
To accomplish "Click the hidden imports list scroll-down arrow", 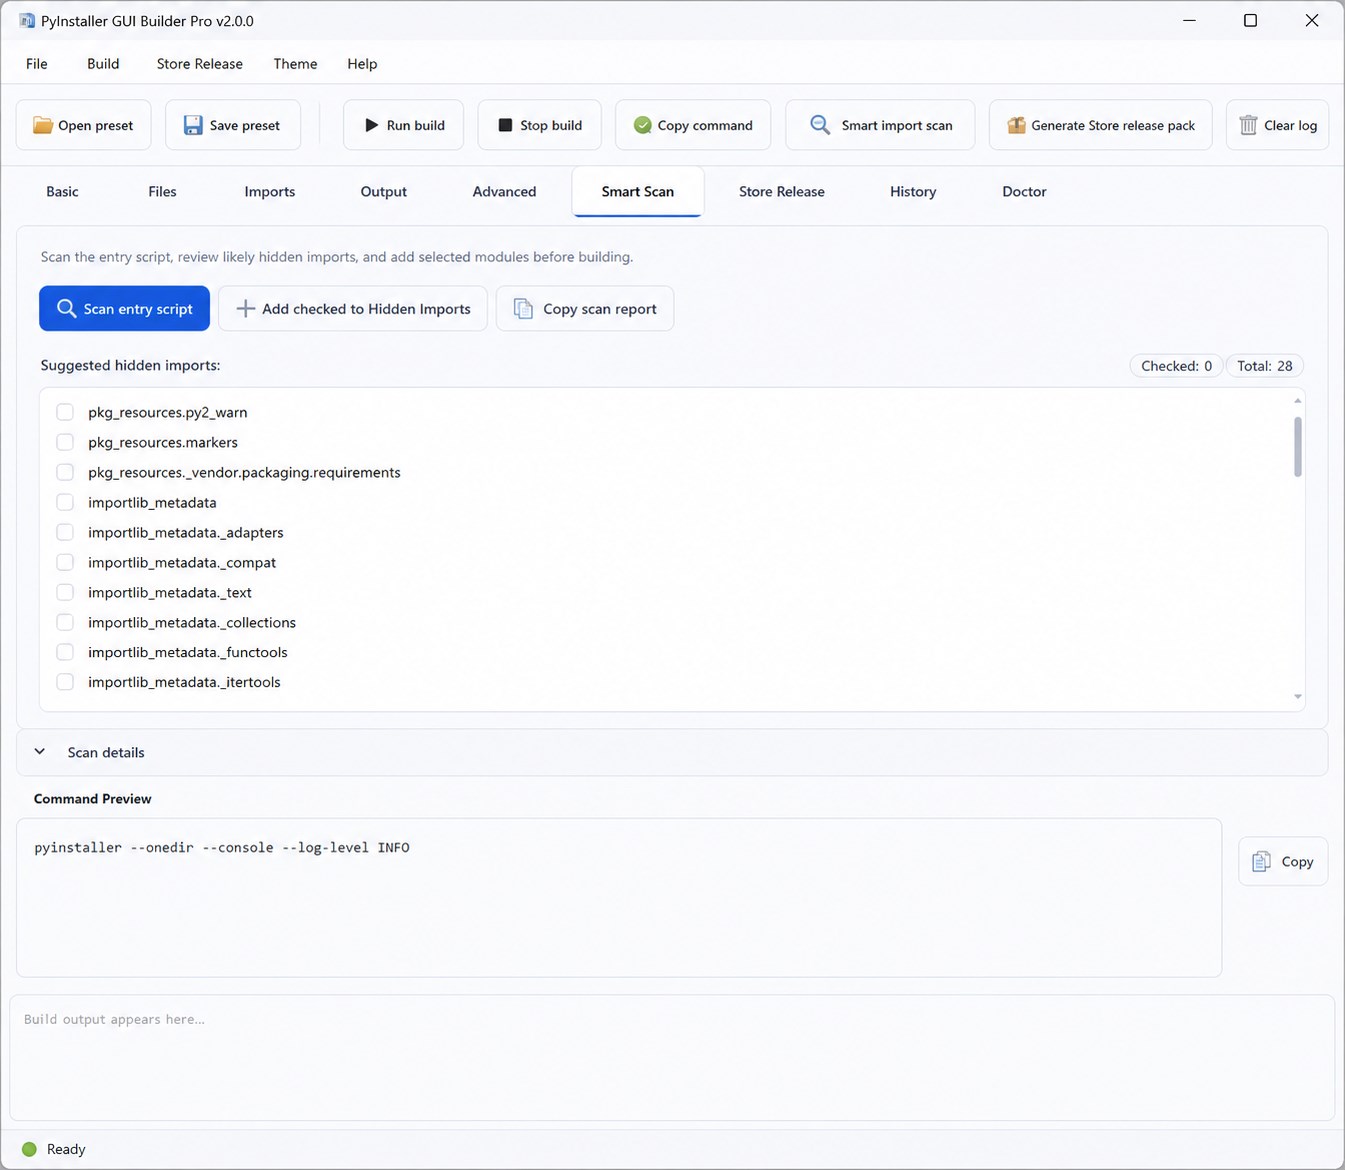I will [x=1298, y=697].
